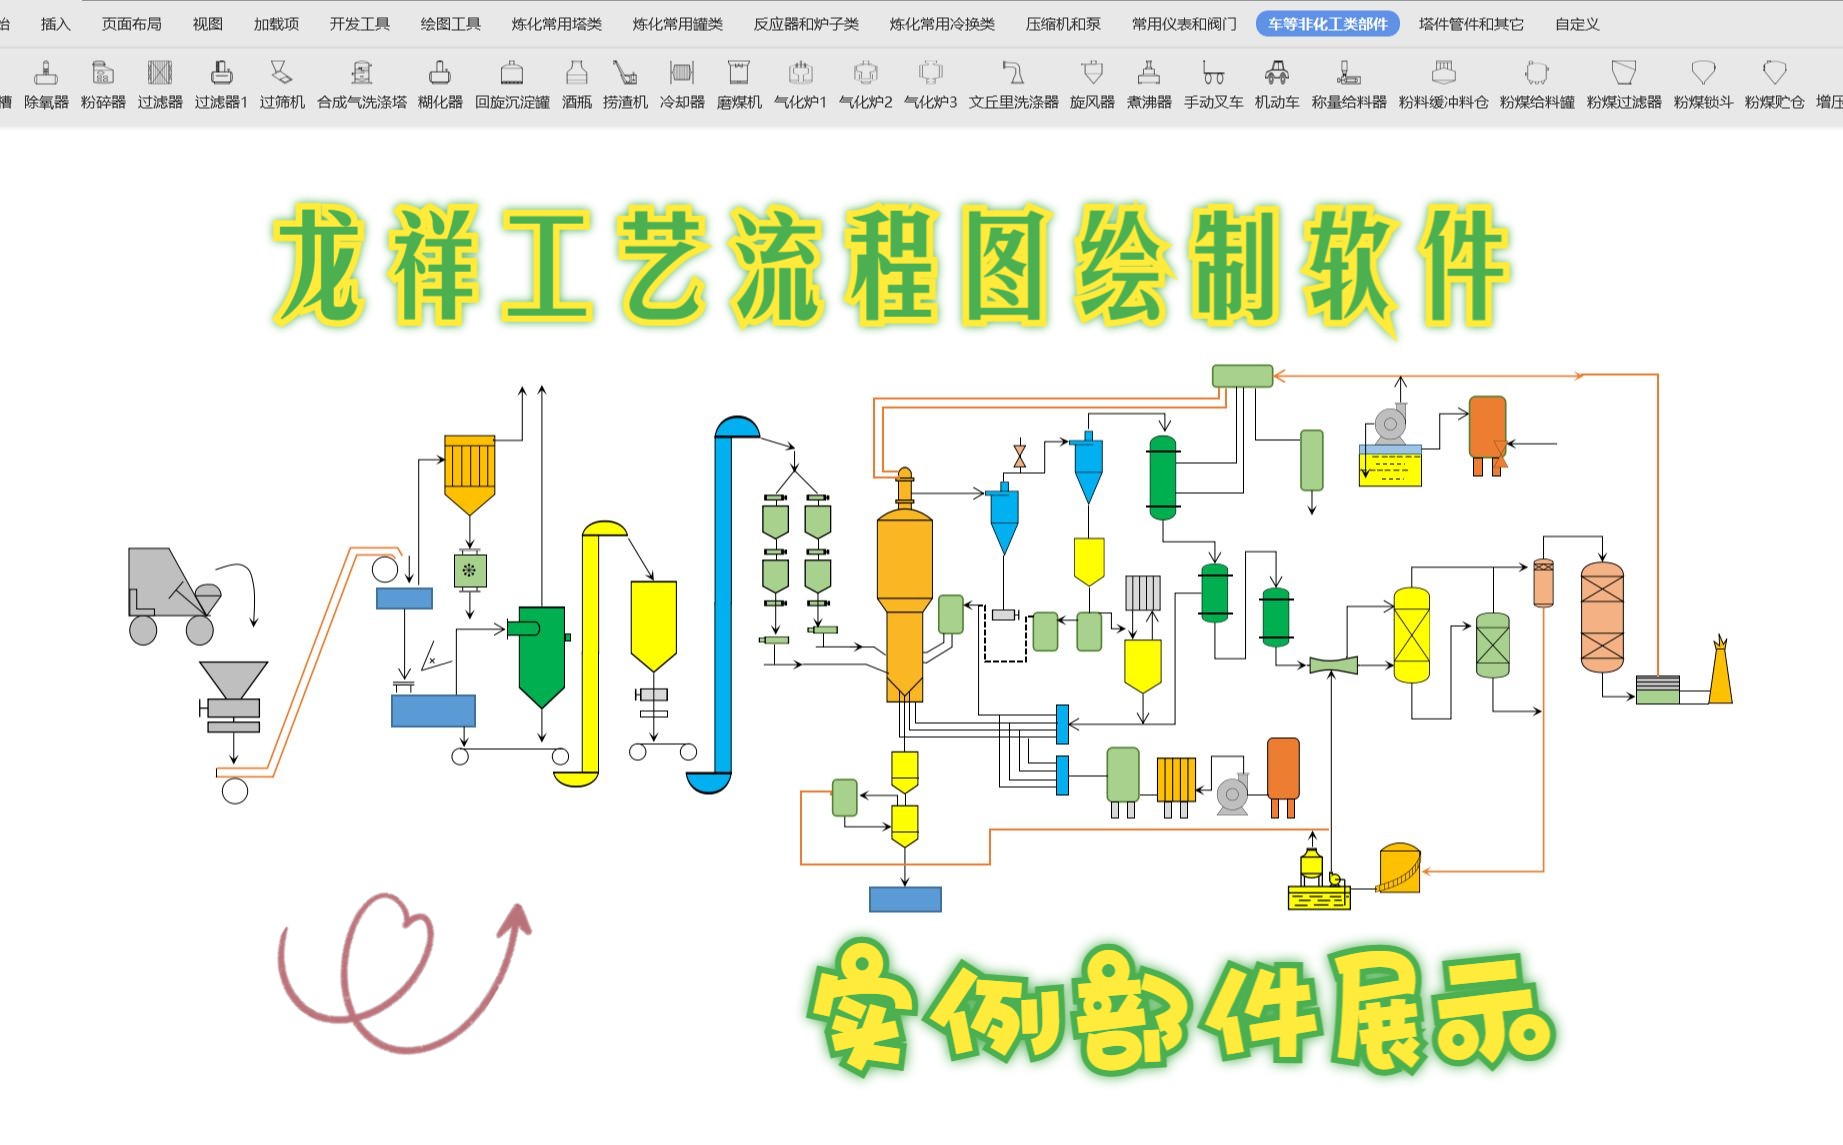This screenshot has width=1843, height=1145.
Task: Insert the 气化炉1 gasifier component
Action: point(800,84)
